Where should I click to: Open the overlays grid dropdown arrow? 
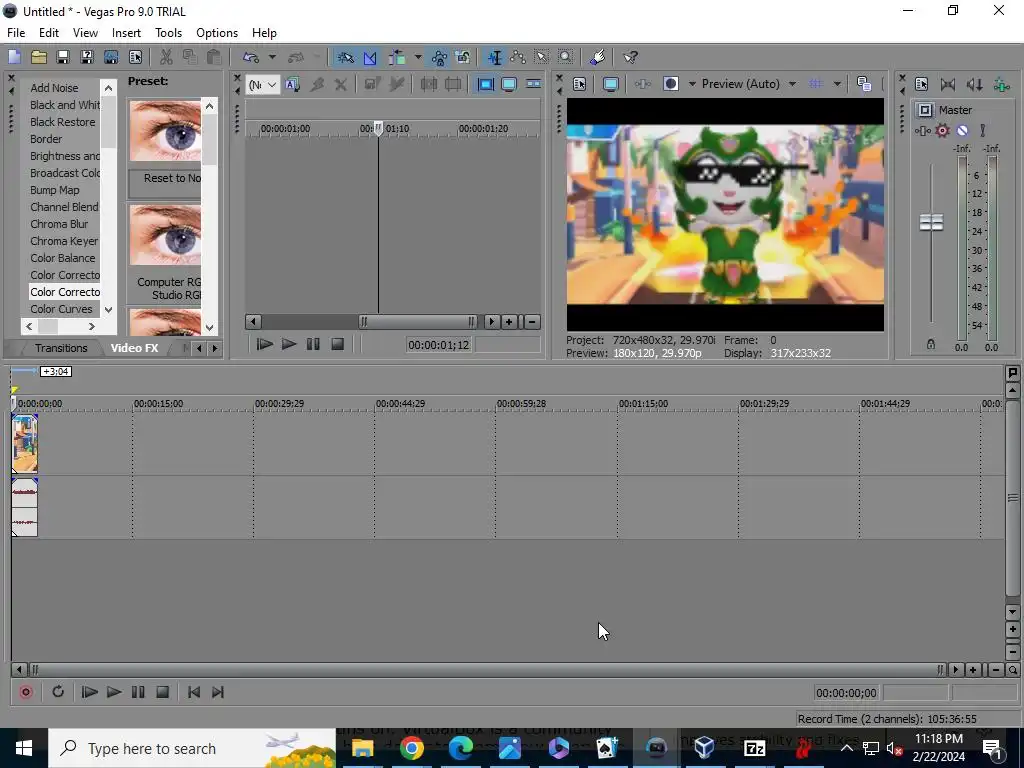(837, 84)
